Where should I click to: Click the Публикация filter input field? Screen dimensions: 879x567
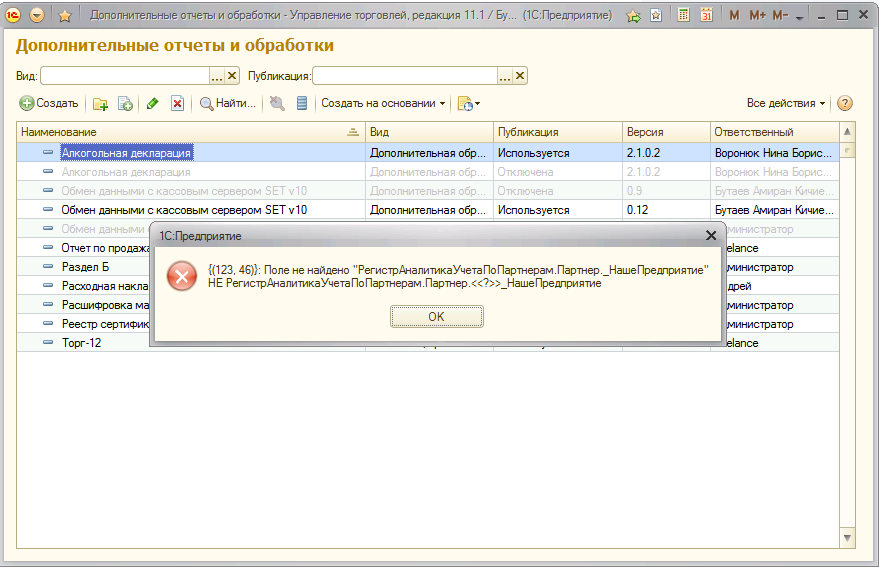click(404, 76)
